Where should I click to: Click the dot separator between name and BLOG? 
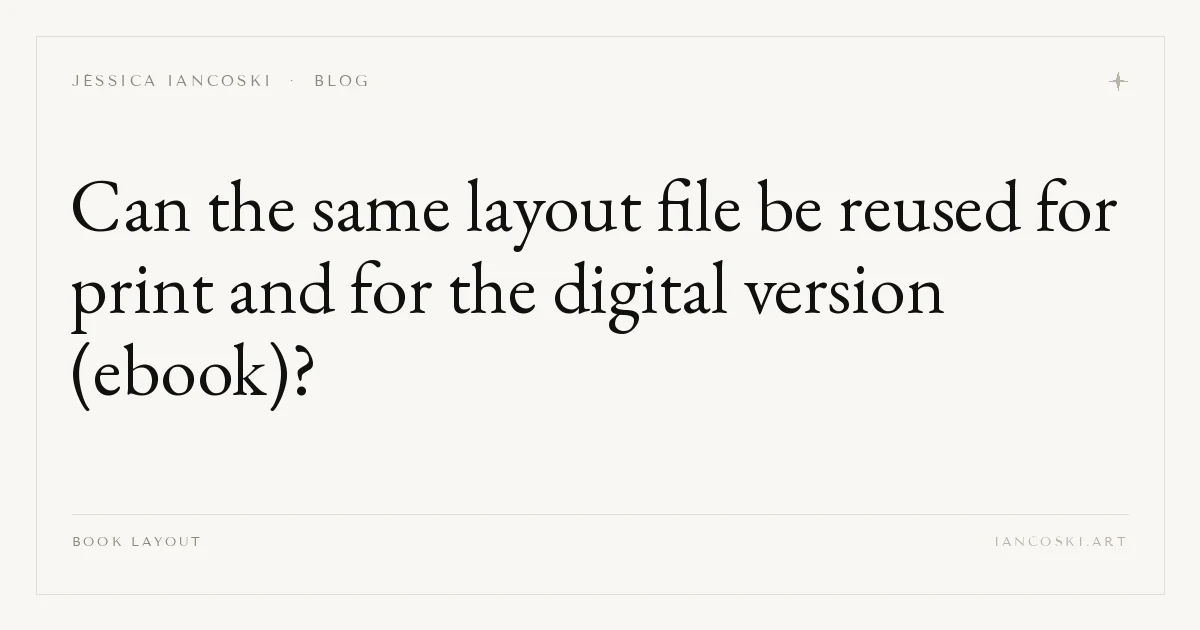[292, 81]
